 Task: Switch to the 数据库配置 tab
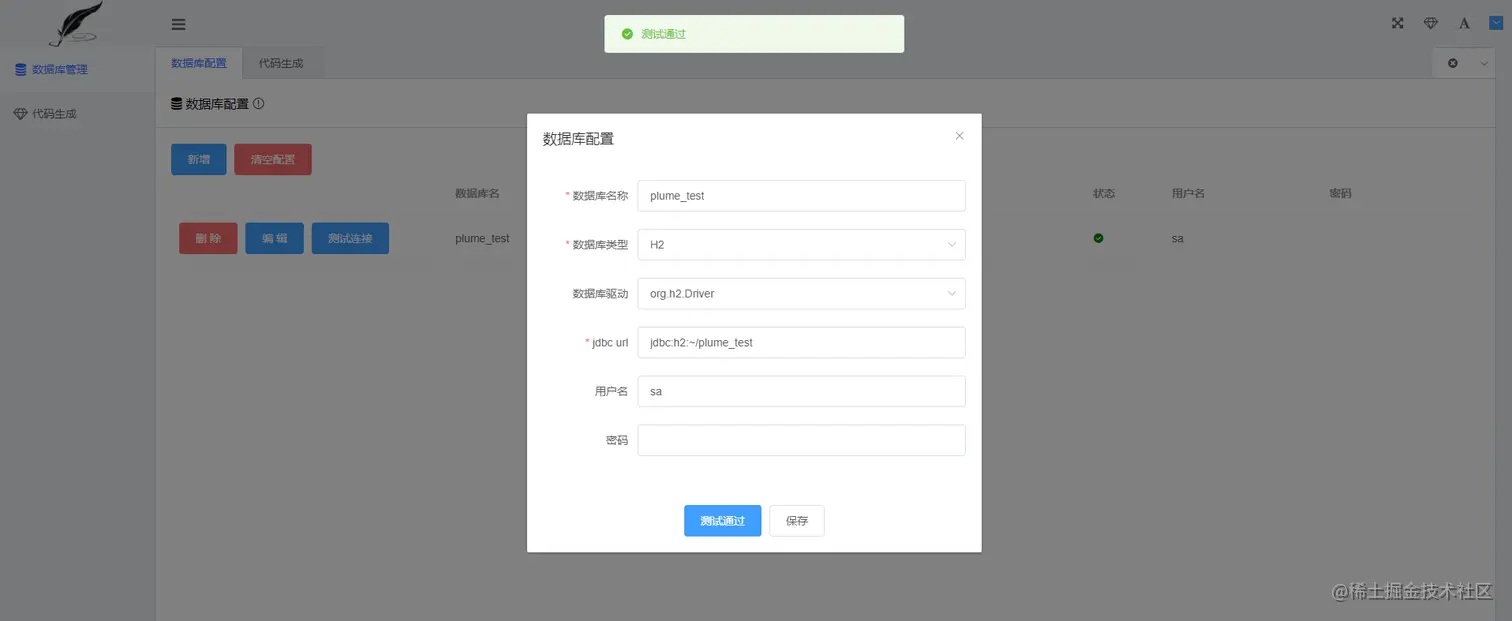199,63
